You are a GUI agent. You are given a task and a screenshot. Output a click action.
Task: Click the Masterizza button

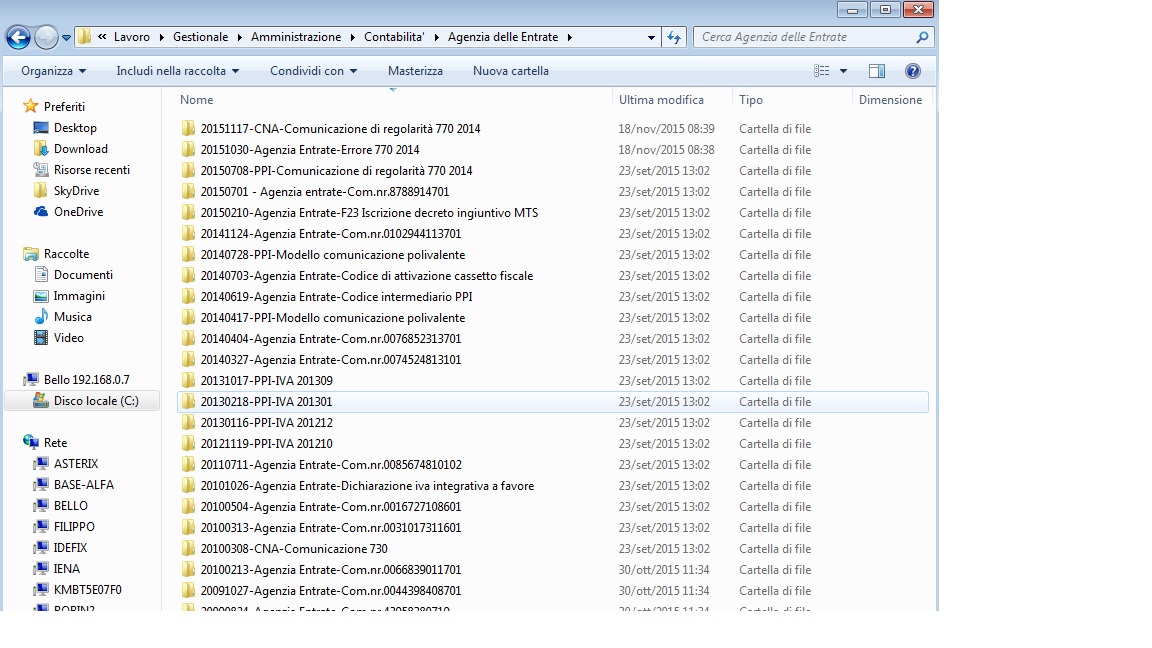(415, 71)
